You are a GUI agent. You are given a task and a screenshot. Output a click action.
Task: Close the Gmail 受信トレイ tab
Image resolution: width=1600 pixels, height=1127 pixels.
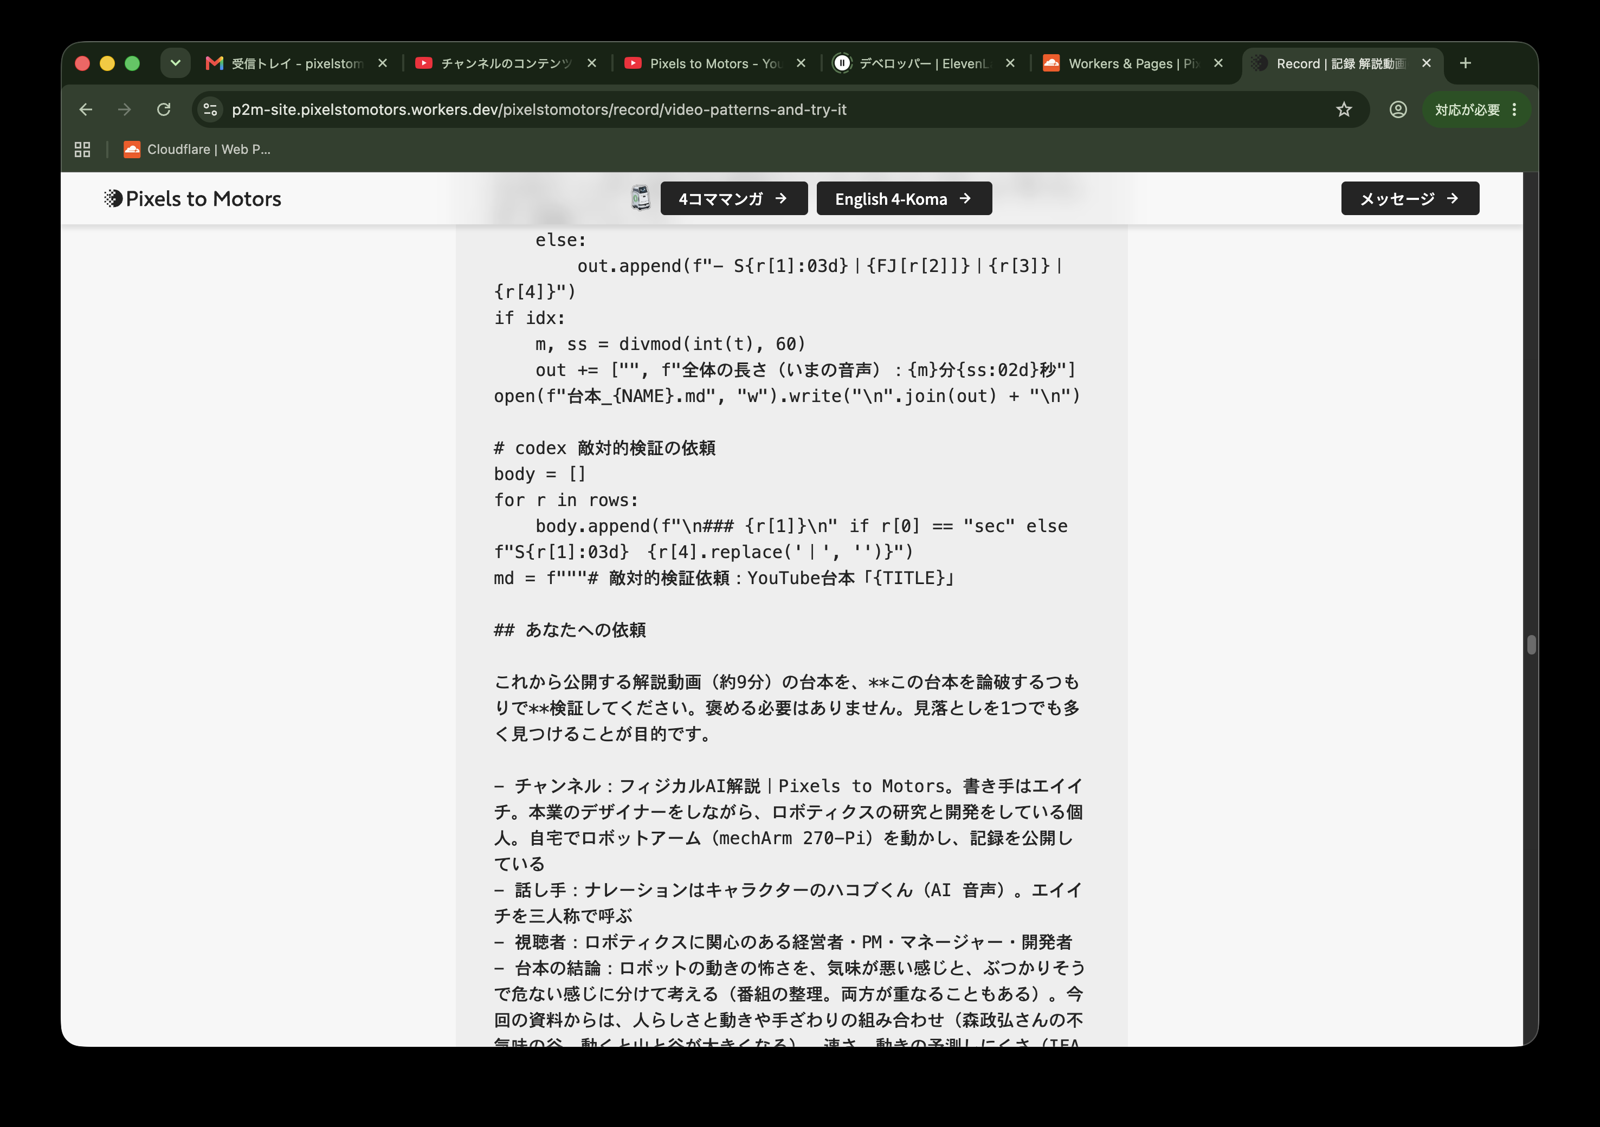point(383,63)
